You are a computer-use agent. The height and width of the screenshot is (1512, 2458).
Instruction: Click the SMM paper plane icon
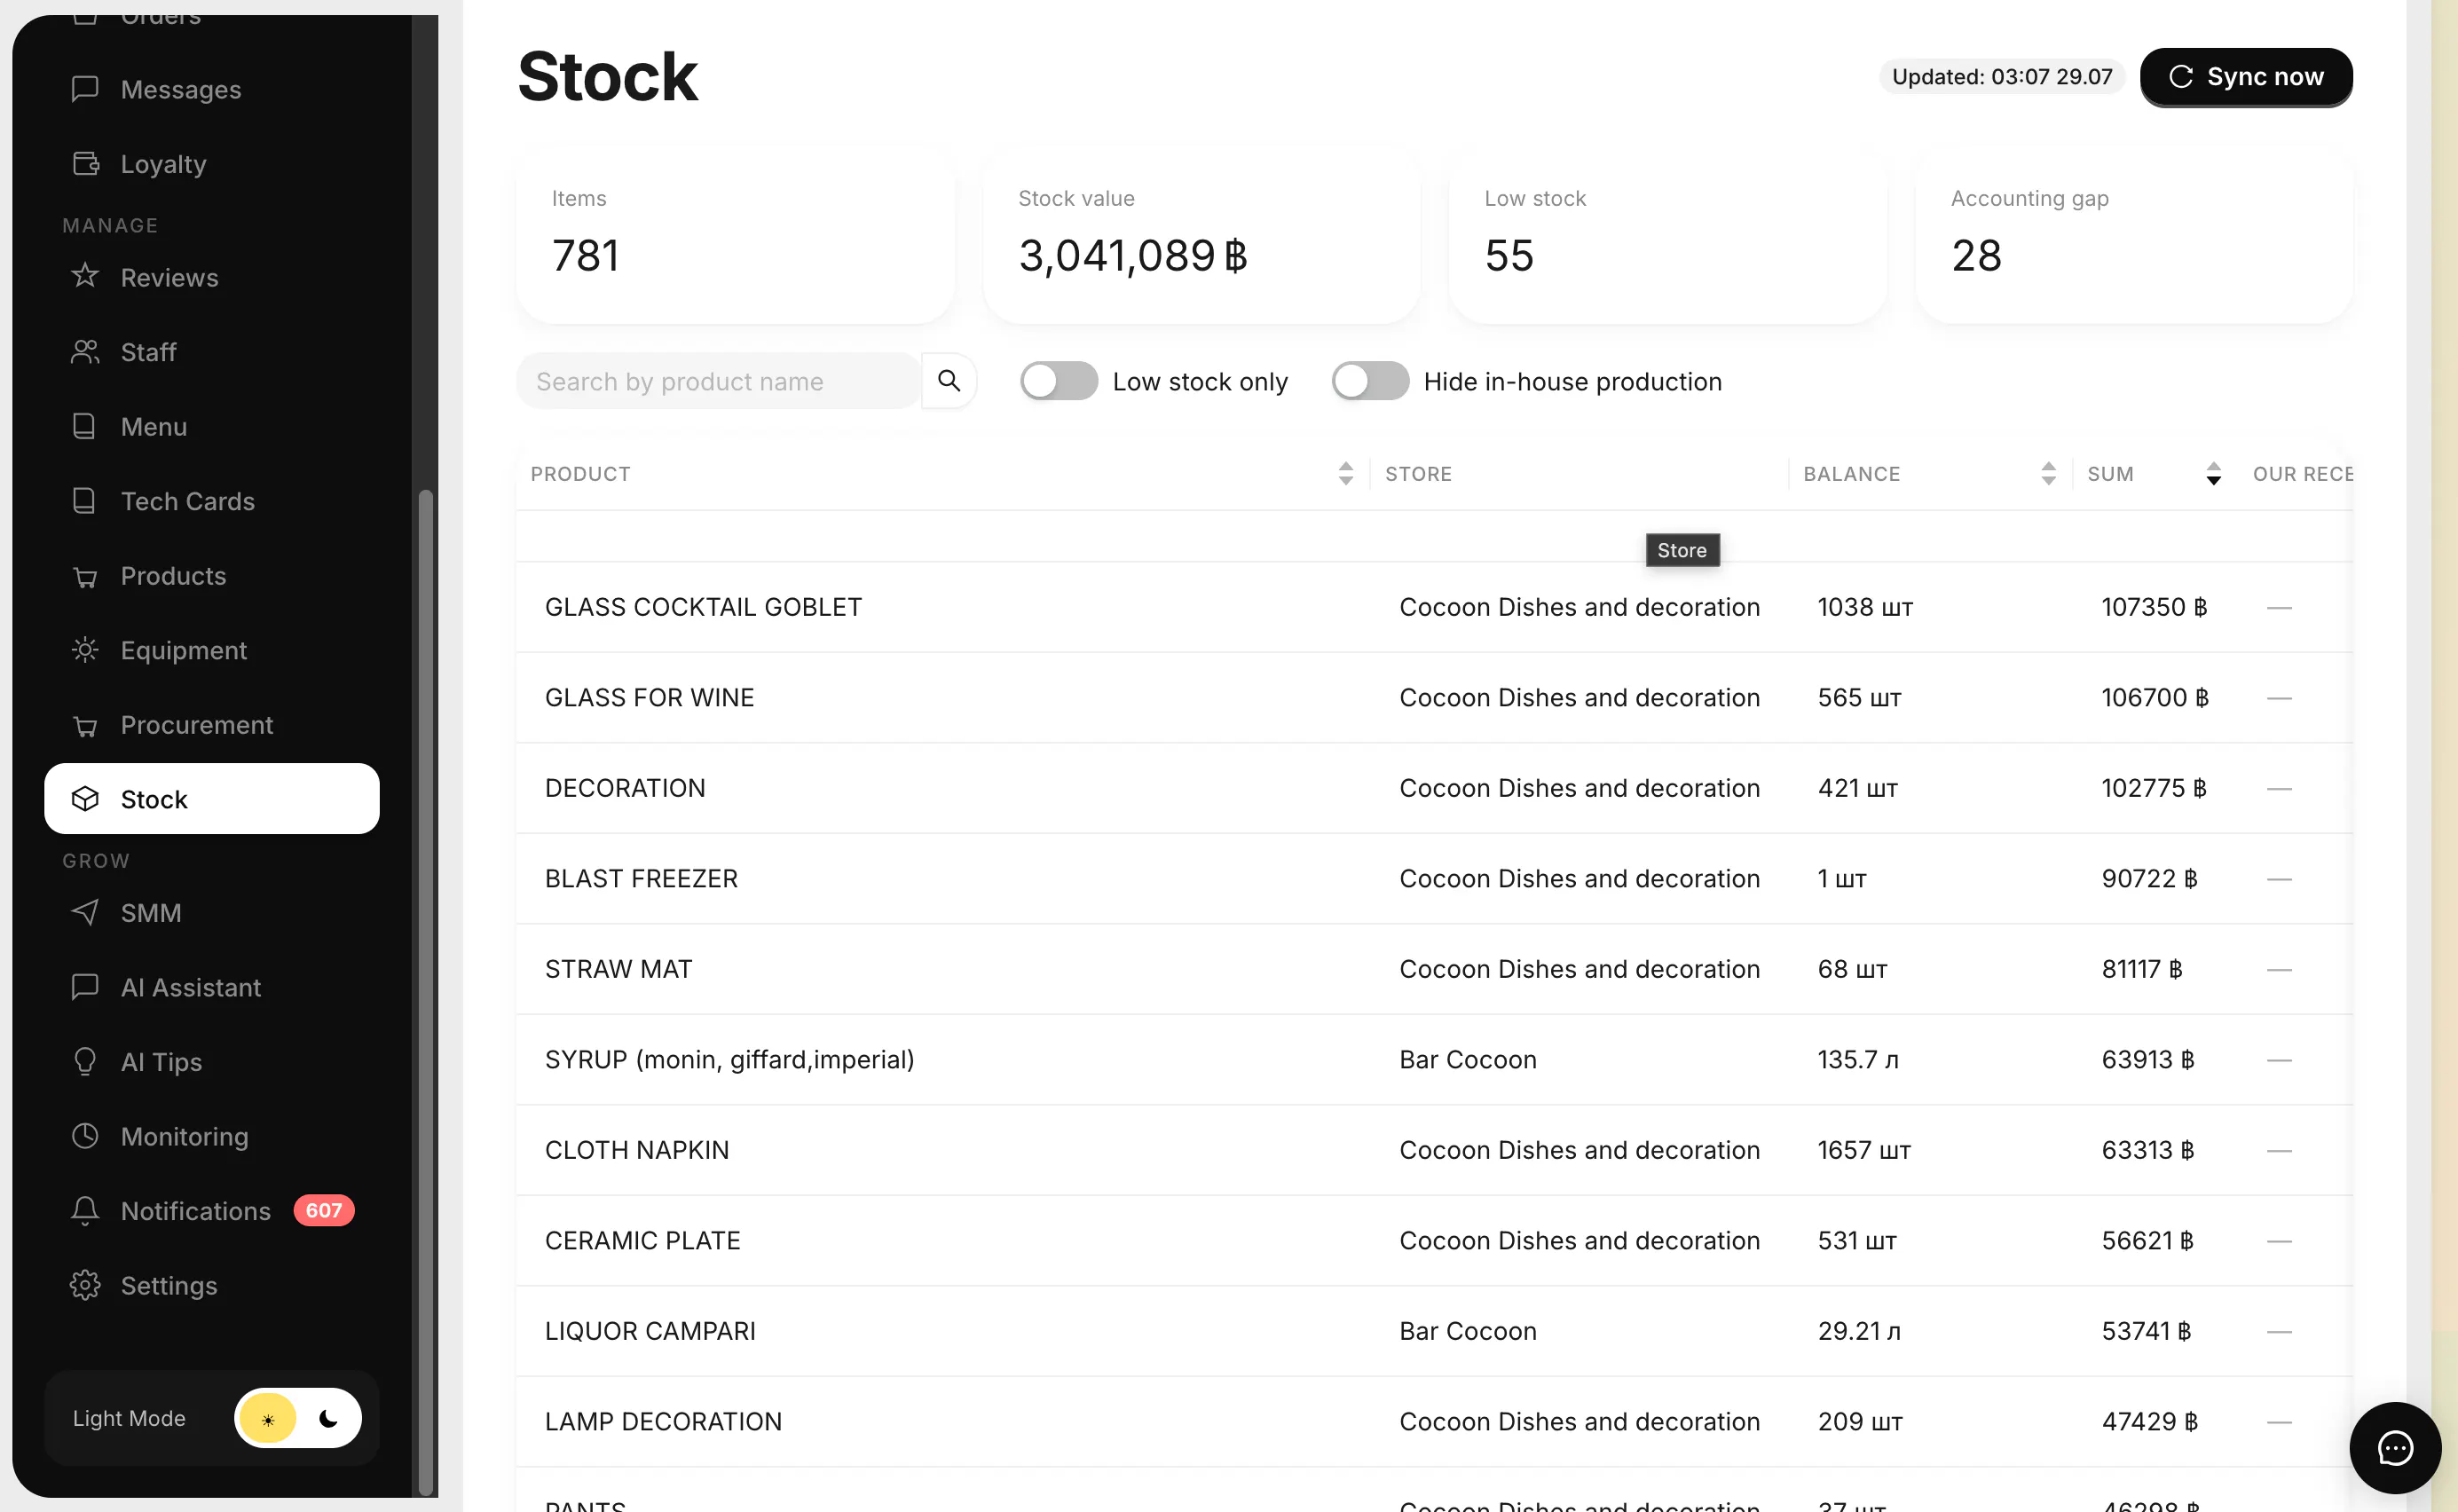(x=85, y=912)
